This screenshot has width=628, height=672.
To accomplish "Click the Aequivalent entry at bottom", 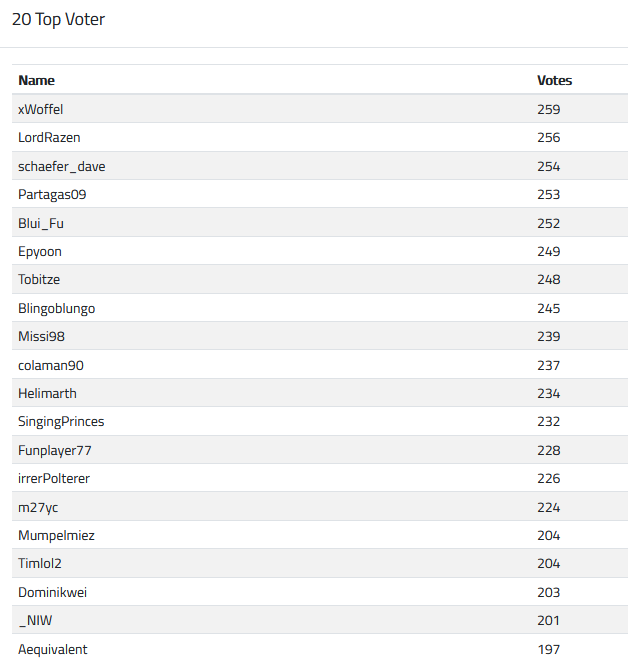I will [x=53, y=649].
